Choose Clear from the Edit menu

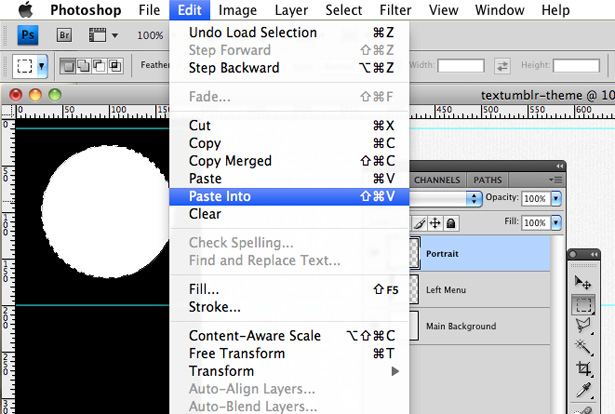289,214
